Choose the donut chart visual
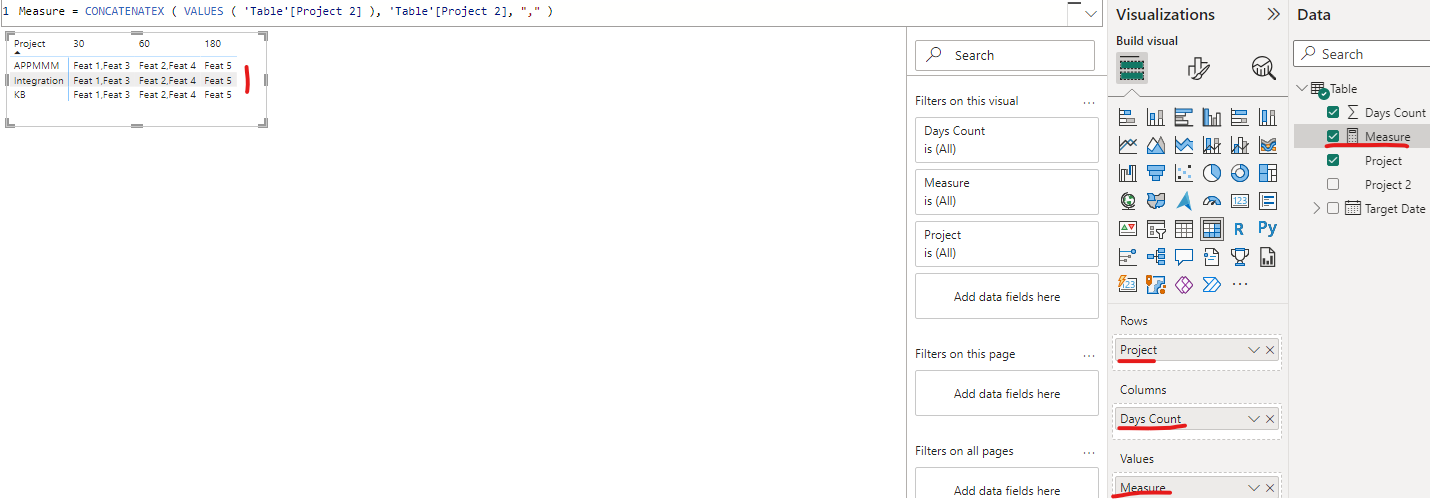This screenshot has width=1430, height=499. [x=1240, y=173]
